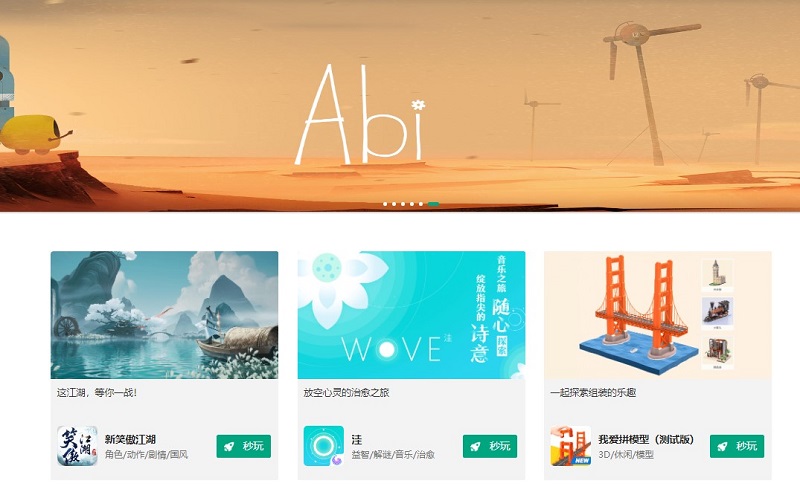This screenshot has height=492, width=800.
Task: Open the 洼 Wove game icon
Action: click(323, 446)
